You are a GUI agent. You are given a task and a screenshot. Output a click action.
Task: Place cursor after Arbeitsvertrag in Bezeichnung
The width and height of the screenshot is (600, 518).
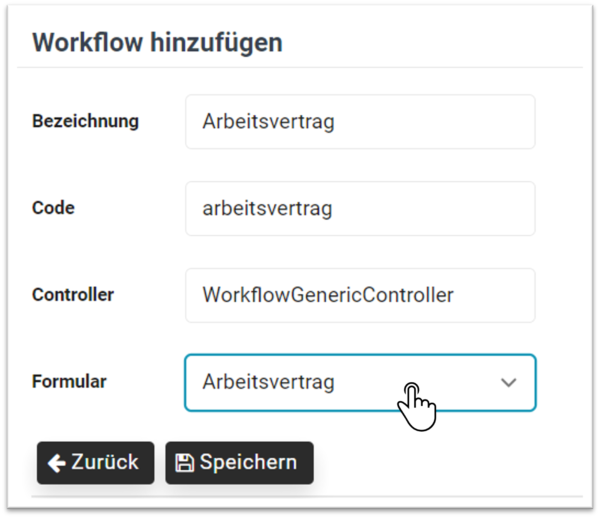coord(336,122)
